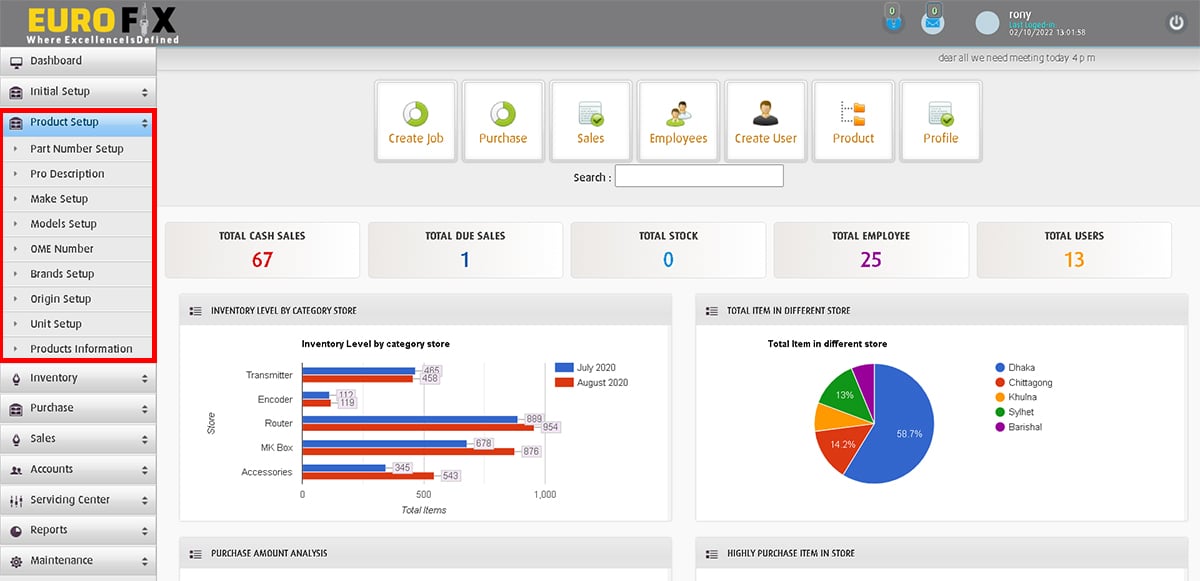Expand the Servicing Center menu
The height and width of the screenshot is (581, 1200).
(78, 500)
